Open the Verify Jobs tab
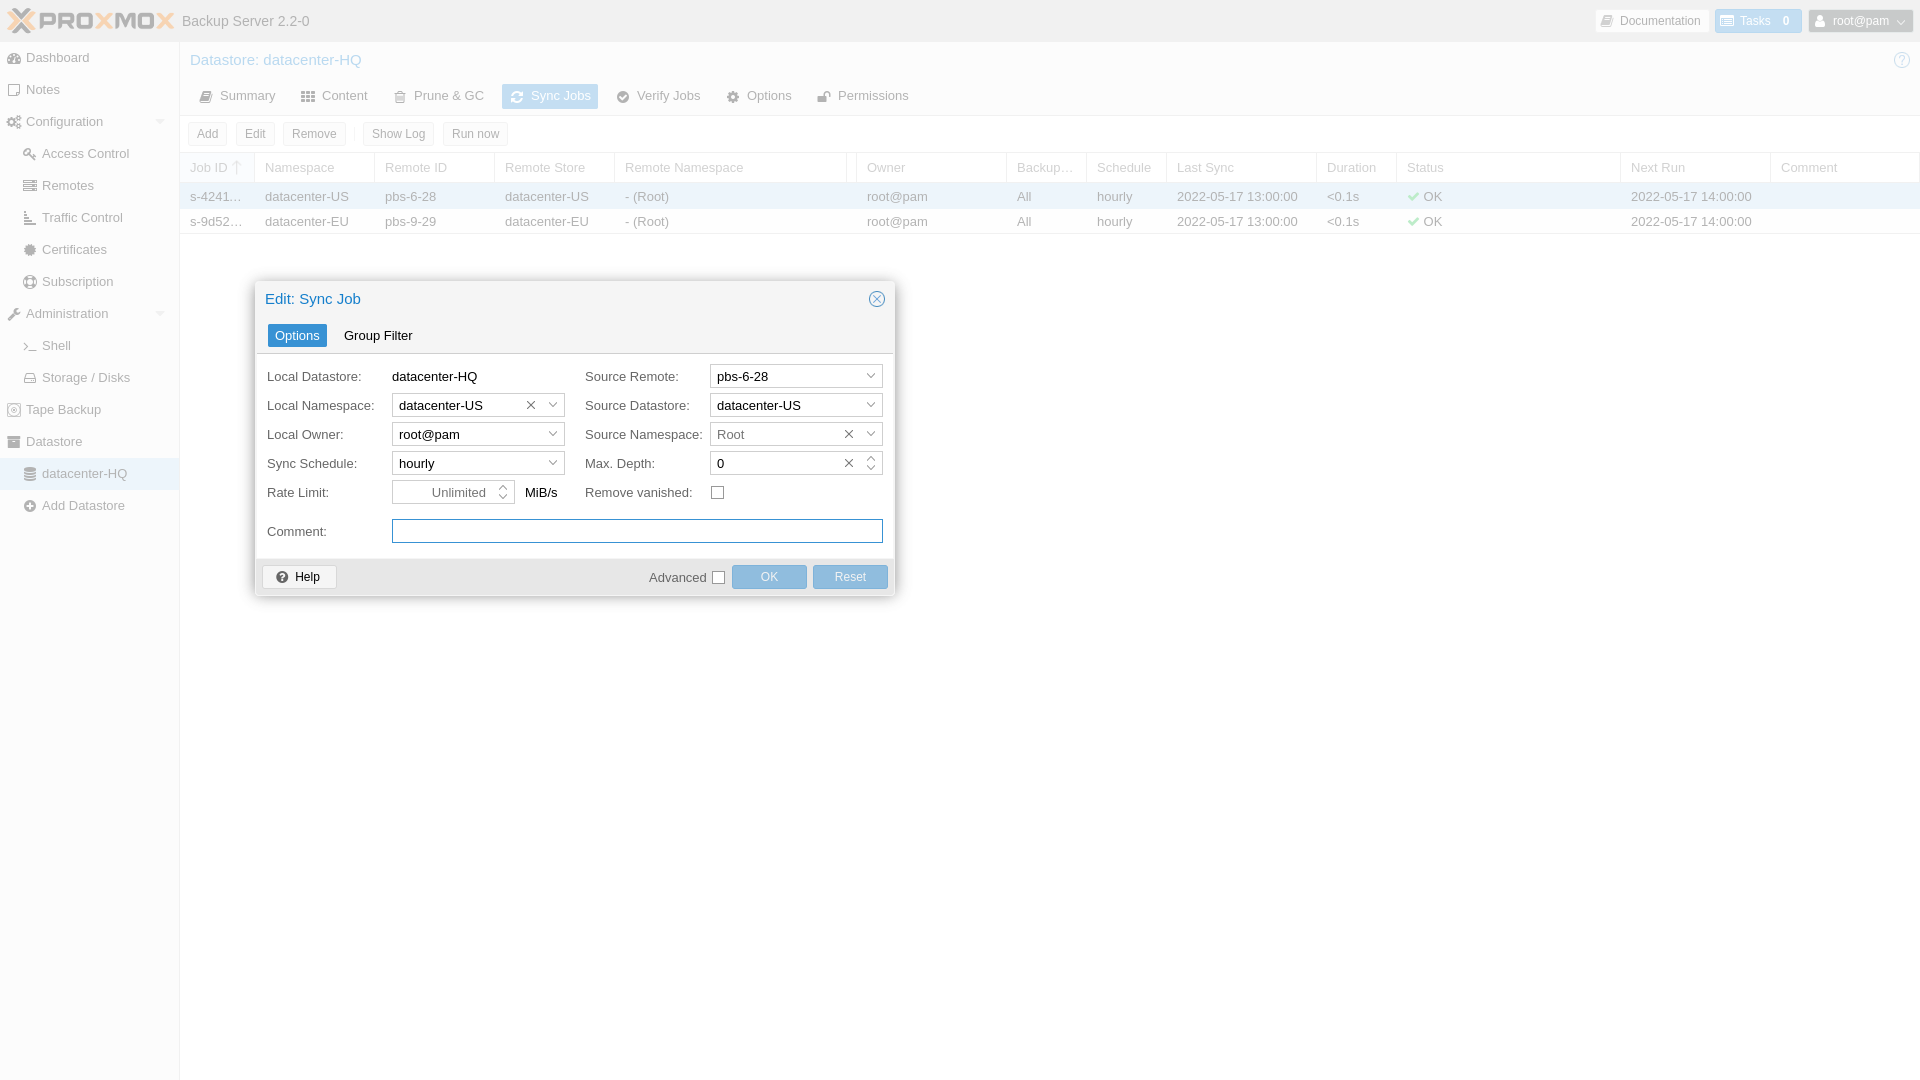1920x1080 pixels. 658,96
